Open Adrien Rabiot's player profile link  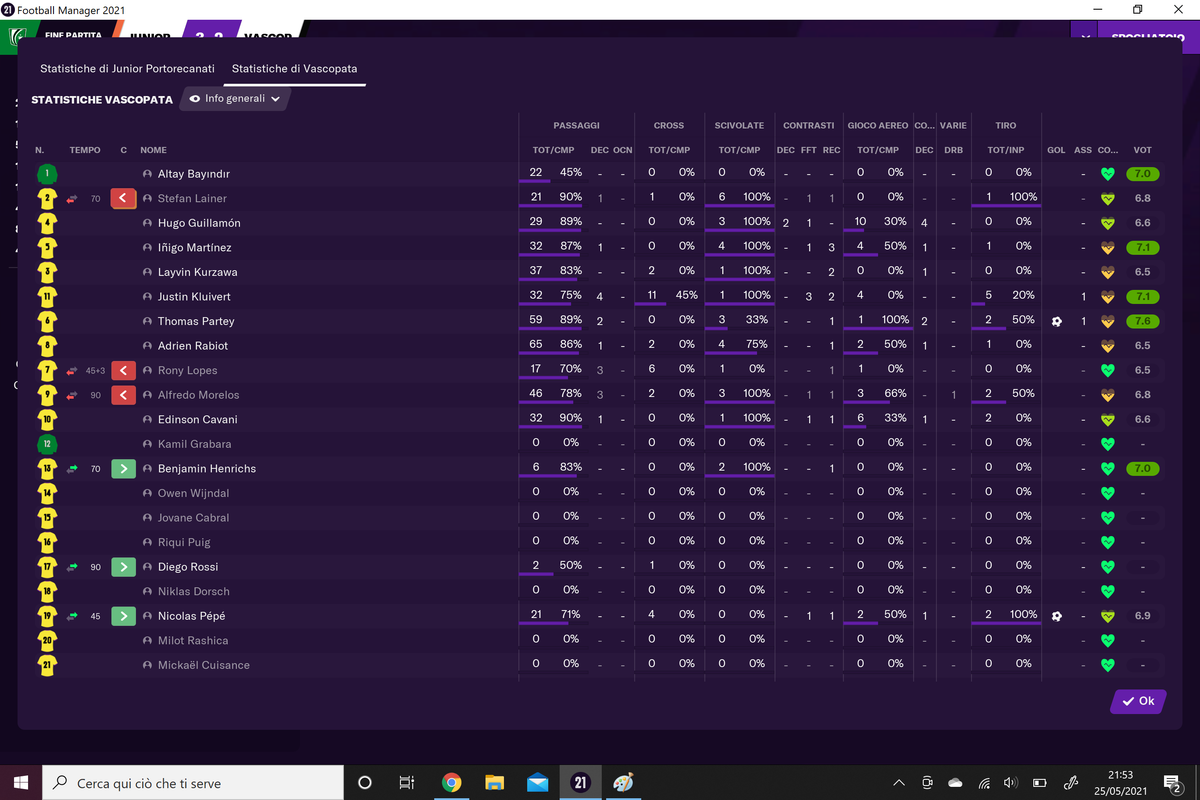pyautogui.click(x=192, y=346)
